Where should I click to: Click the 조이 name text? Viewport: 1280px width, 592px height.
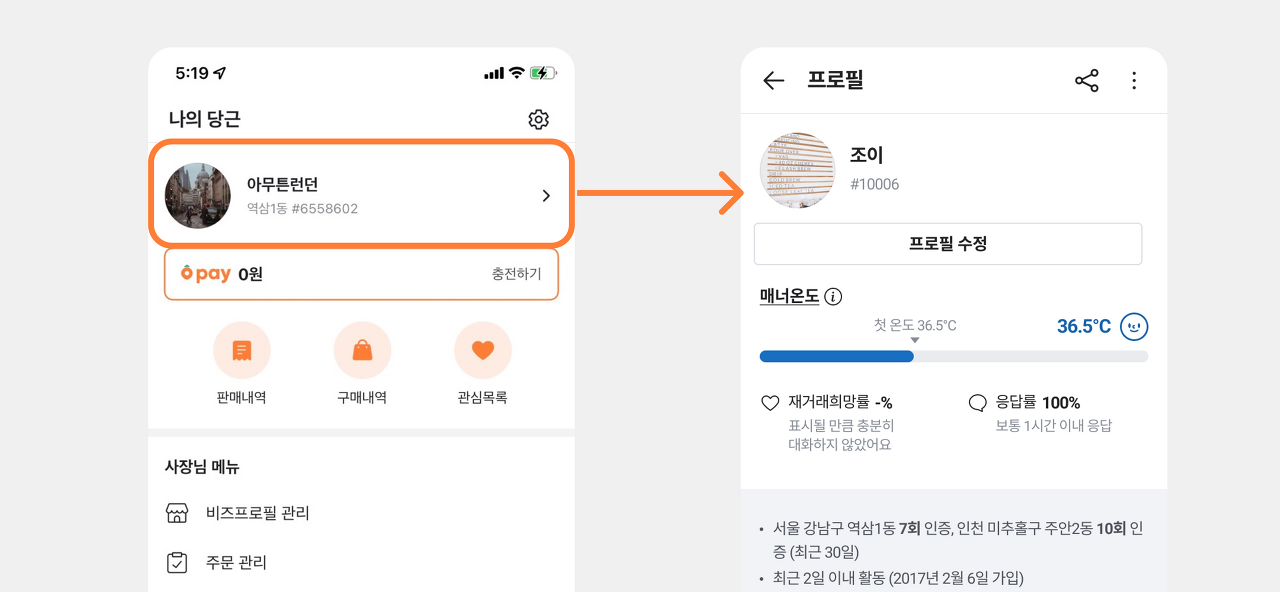(867, 155)
